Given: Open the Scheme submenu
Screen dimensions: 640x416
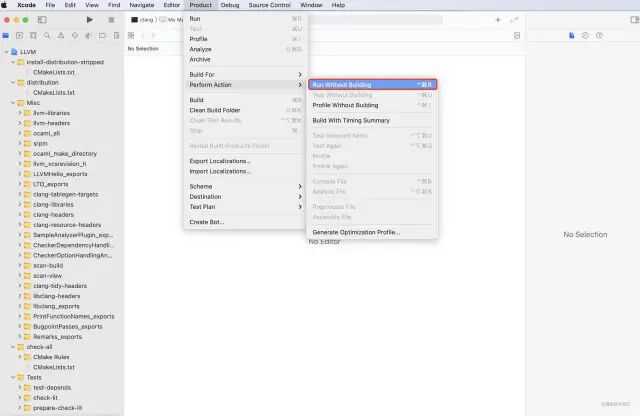Looking at the screenshot, I should point(245,186).
